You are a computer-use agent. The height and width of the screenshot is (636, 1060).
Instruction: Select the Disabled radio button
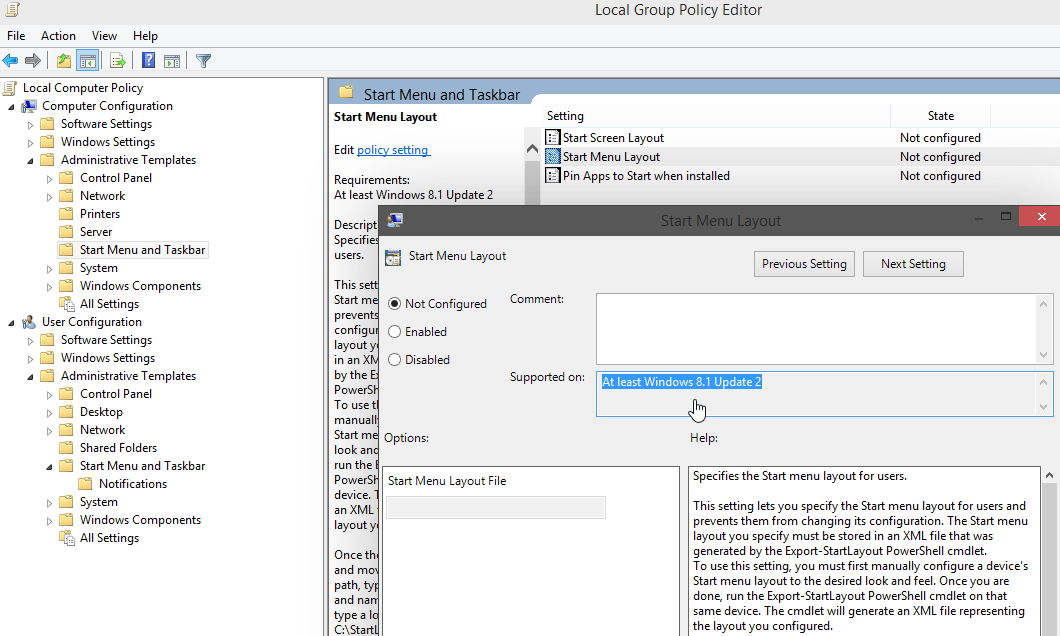pyautogui.click(x=394, y=360)
